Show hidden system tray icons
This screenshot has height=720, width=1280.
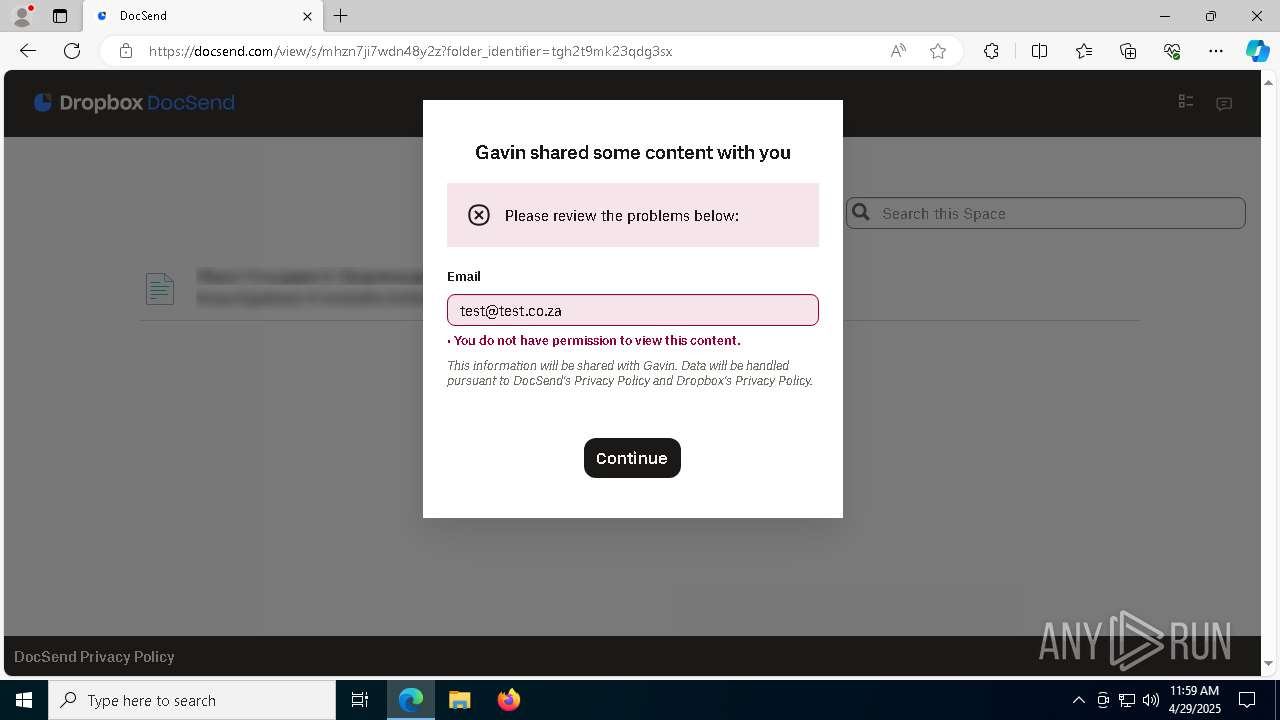pos(1078,700)
